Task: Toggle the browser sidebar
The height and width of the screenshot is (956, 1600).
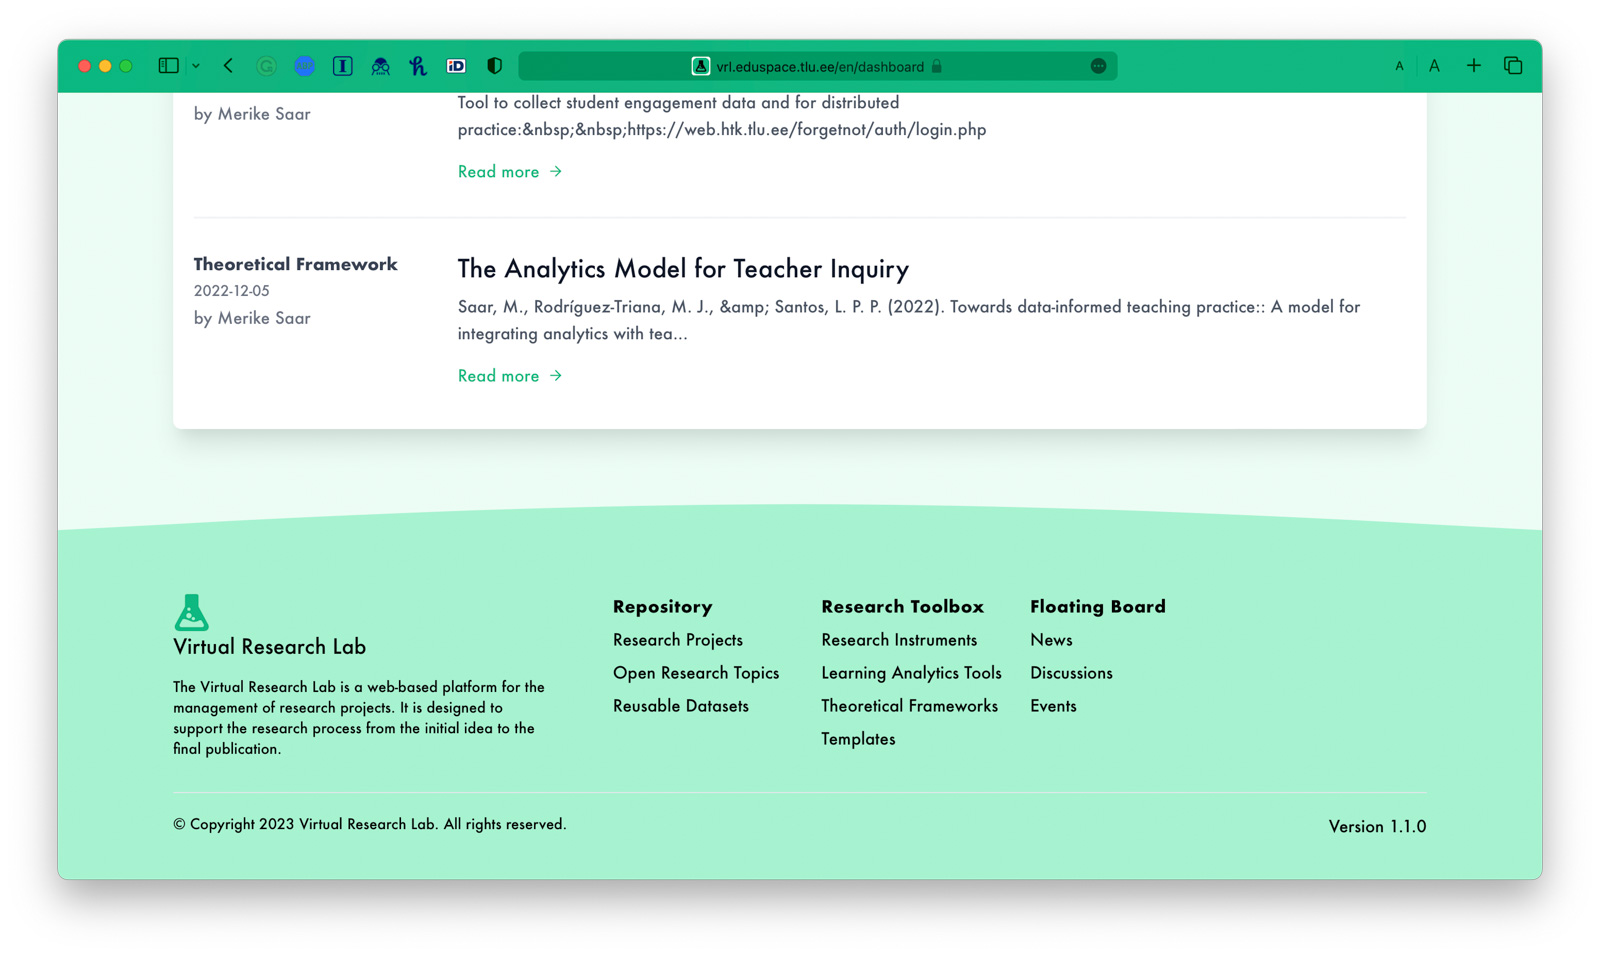Action: click(x=166, y=66)
